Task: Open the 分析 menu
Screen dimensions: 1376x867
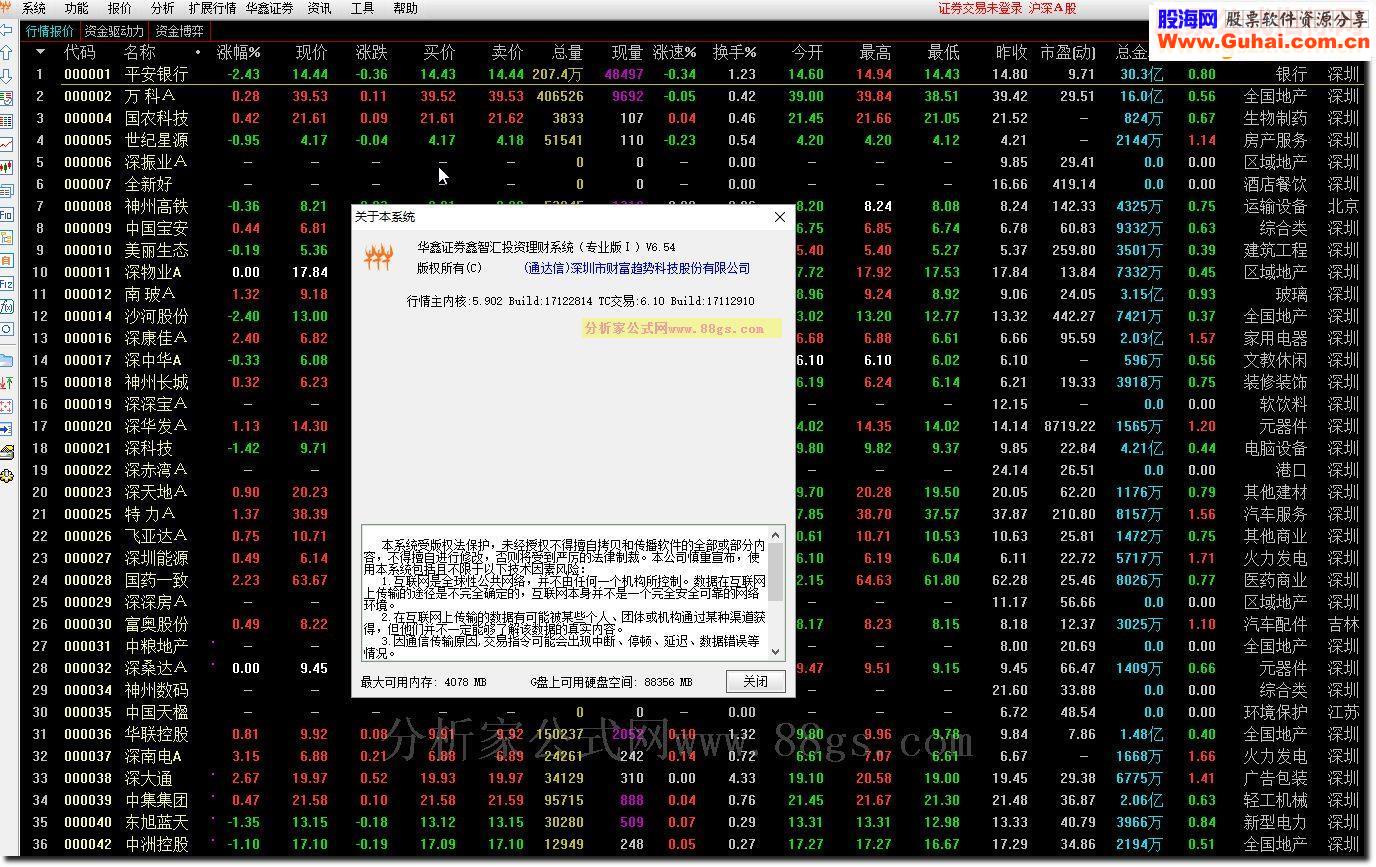Action: 162,8
